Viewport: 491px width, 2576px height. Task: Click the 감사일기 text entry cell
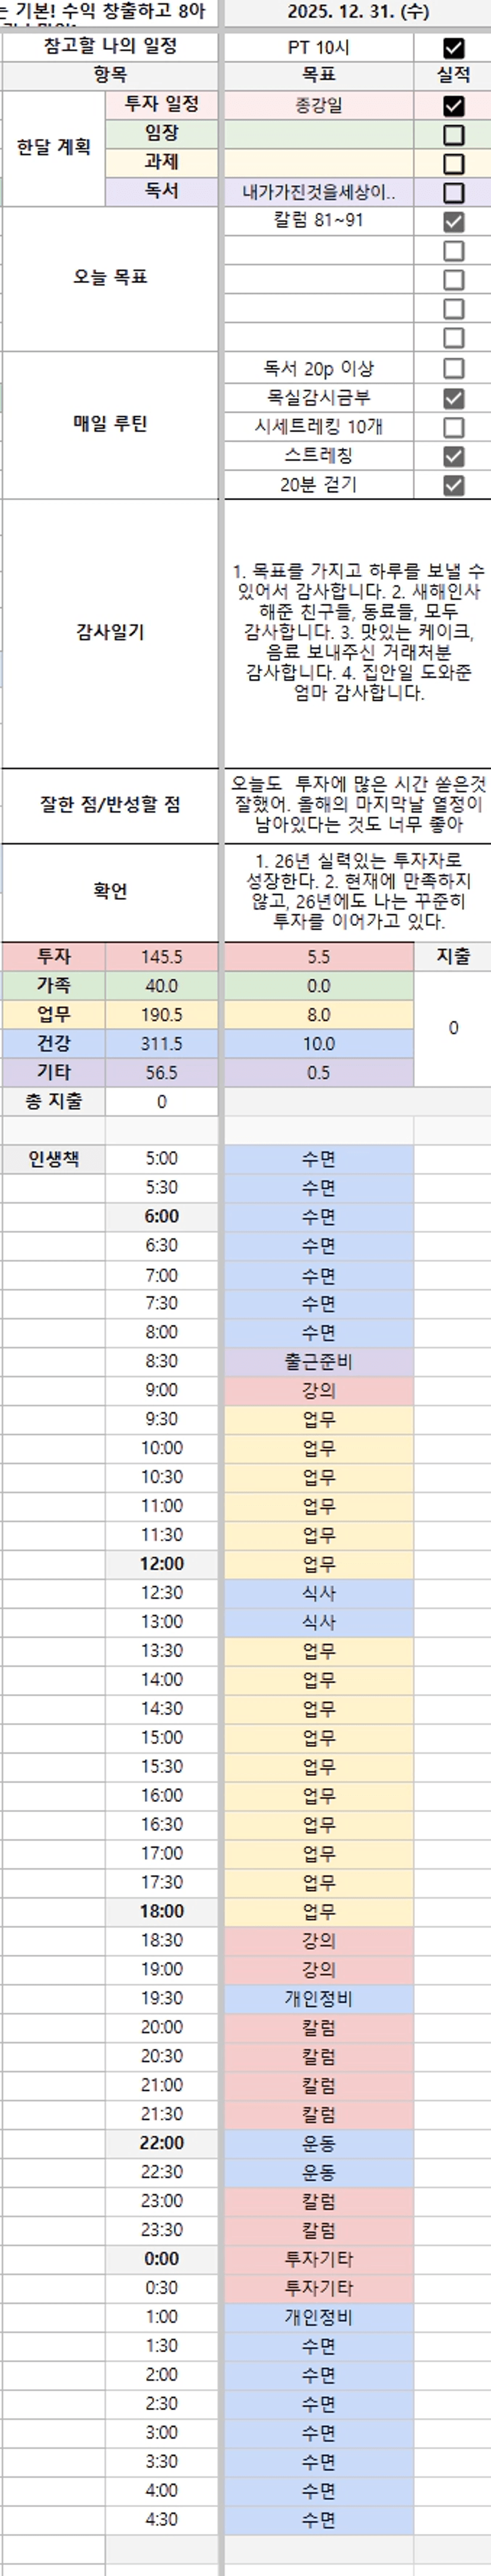pyautogui.click(x=357, y=632)
